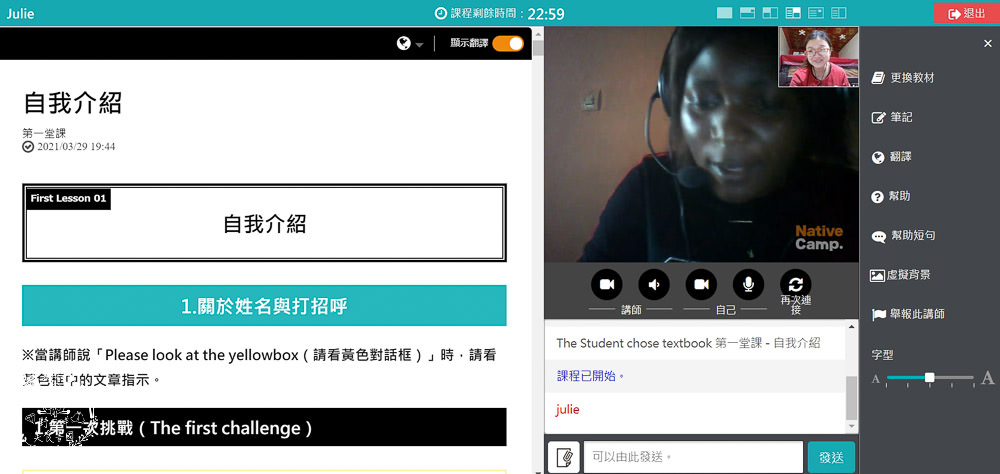Mute the teacher's speaker audio
This screenshot has width=1000, height=474.
654,284
